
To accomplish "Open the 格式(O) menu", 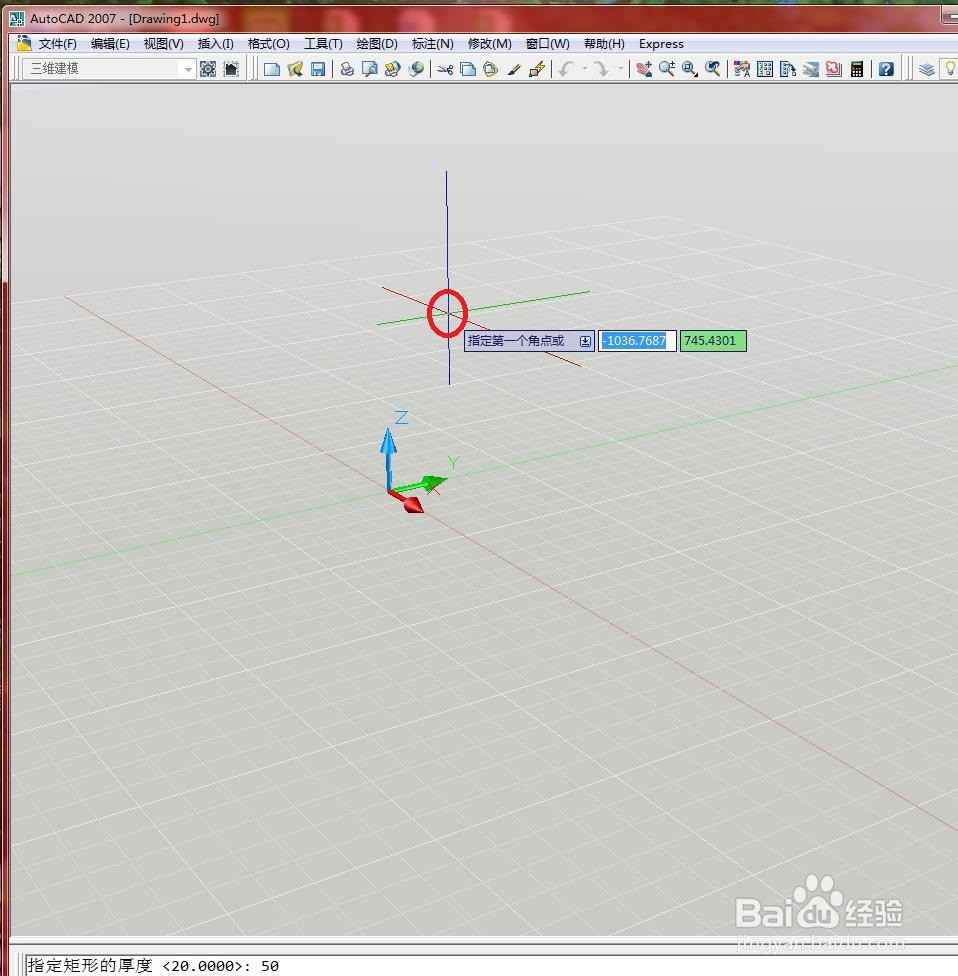I will pos(268,44).
